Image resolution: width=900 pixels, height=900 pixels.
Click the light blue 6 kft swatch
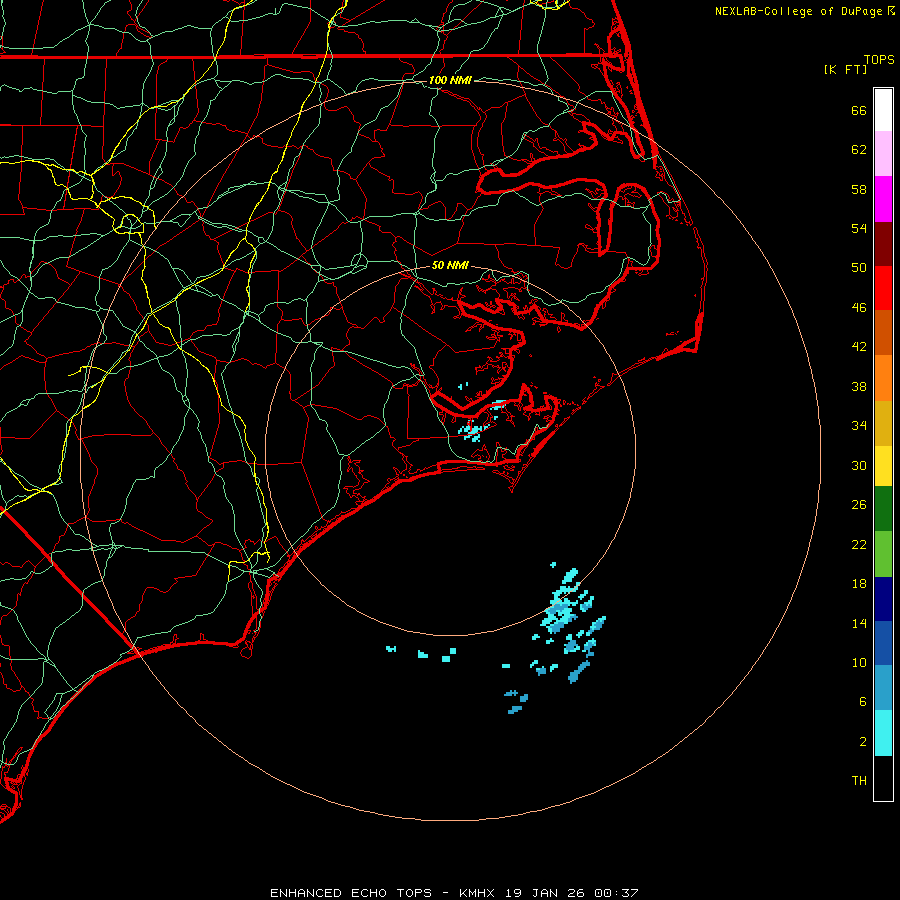883,688
